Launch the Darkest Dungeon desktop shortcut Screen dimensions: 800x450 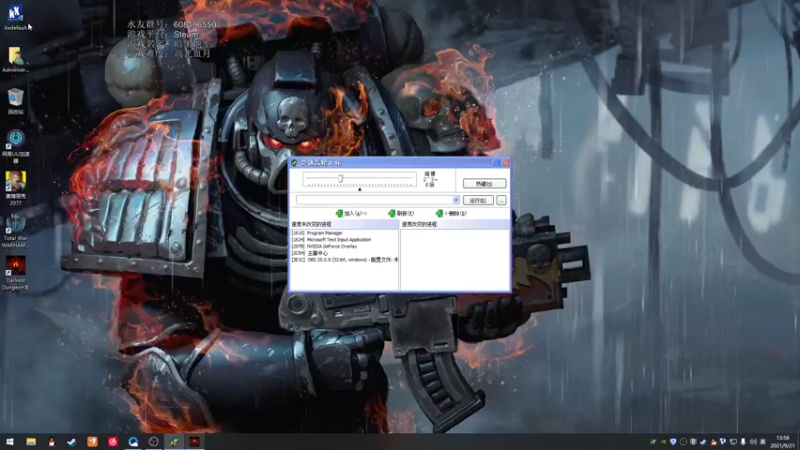(15, 273)
